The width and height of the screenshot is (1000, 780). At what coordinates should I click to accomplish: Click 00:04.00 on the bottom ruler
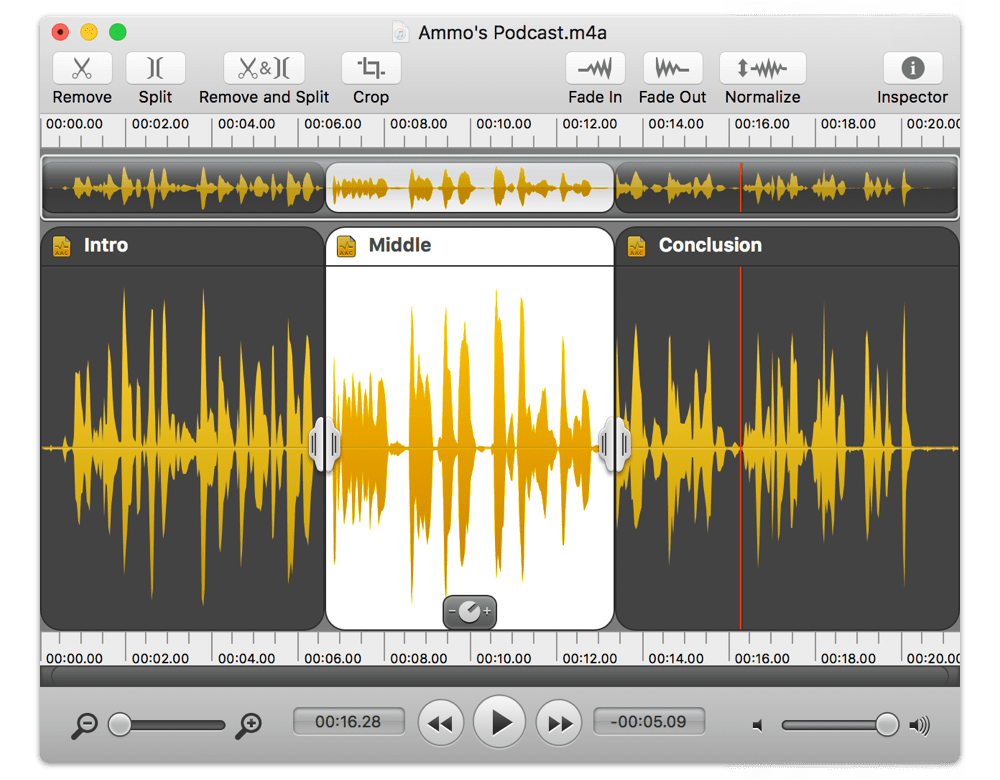click(247, 658)
